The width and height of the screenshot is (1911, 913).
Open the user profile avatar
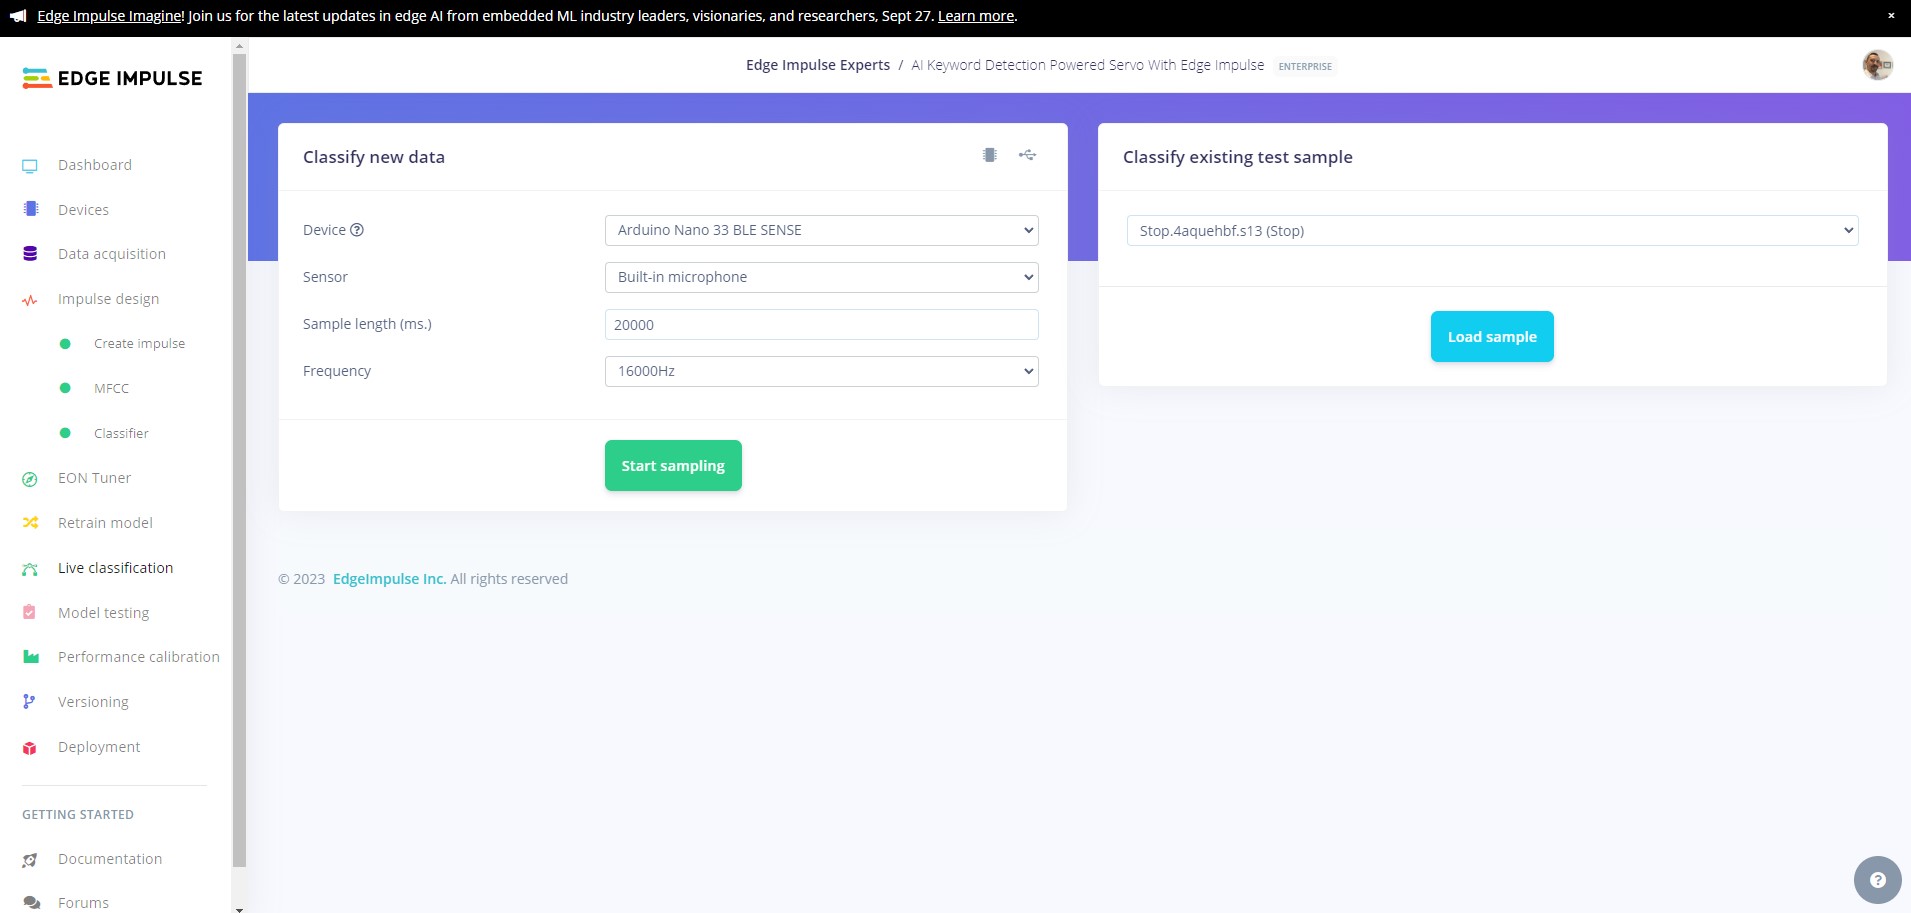[x=1877, y=65]
